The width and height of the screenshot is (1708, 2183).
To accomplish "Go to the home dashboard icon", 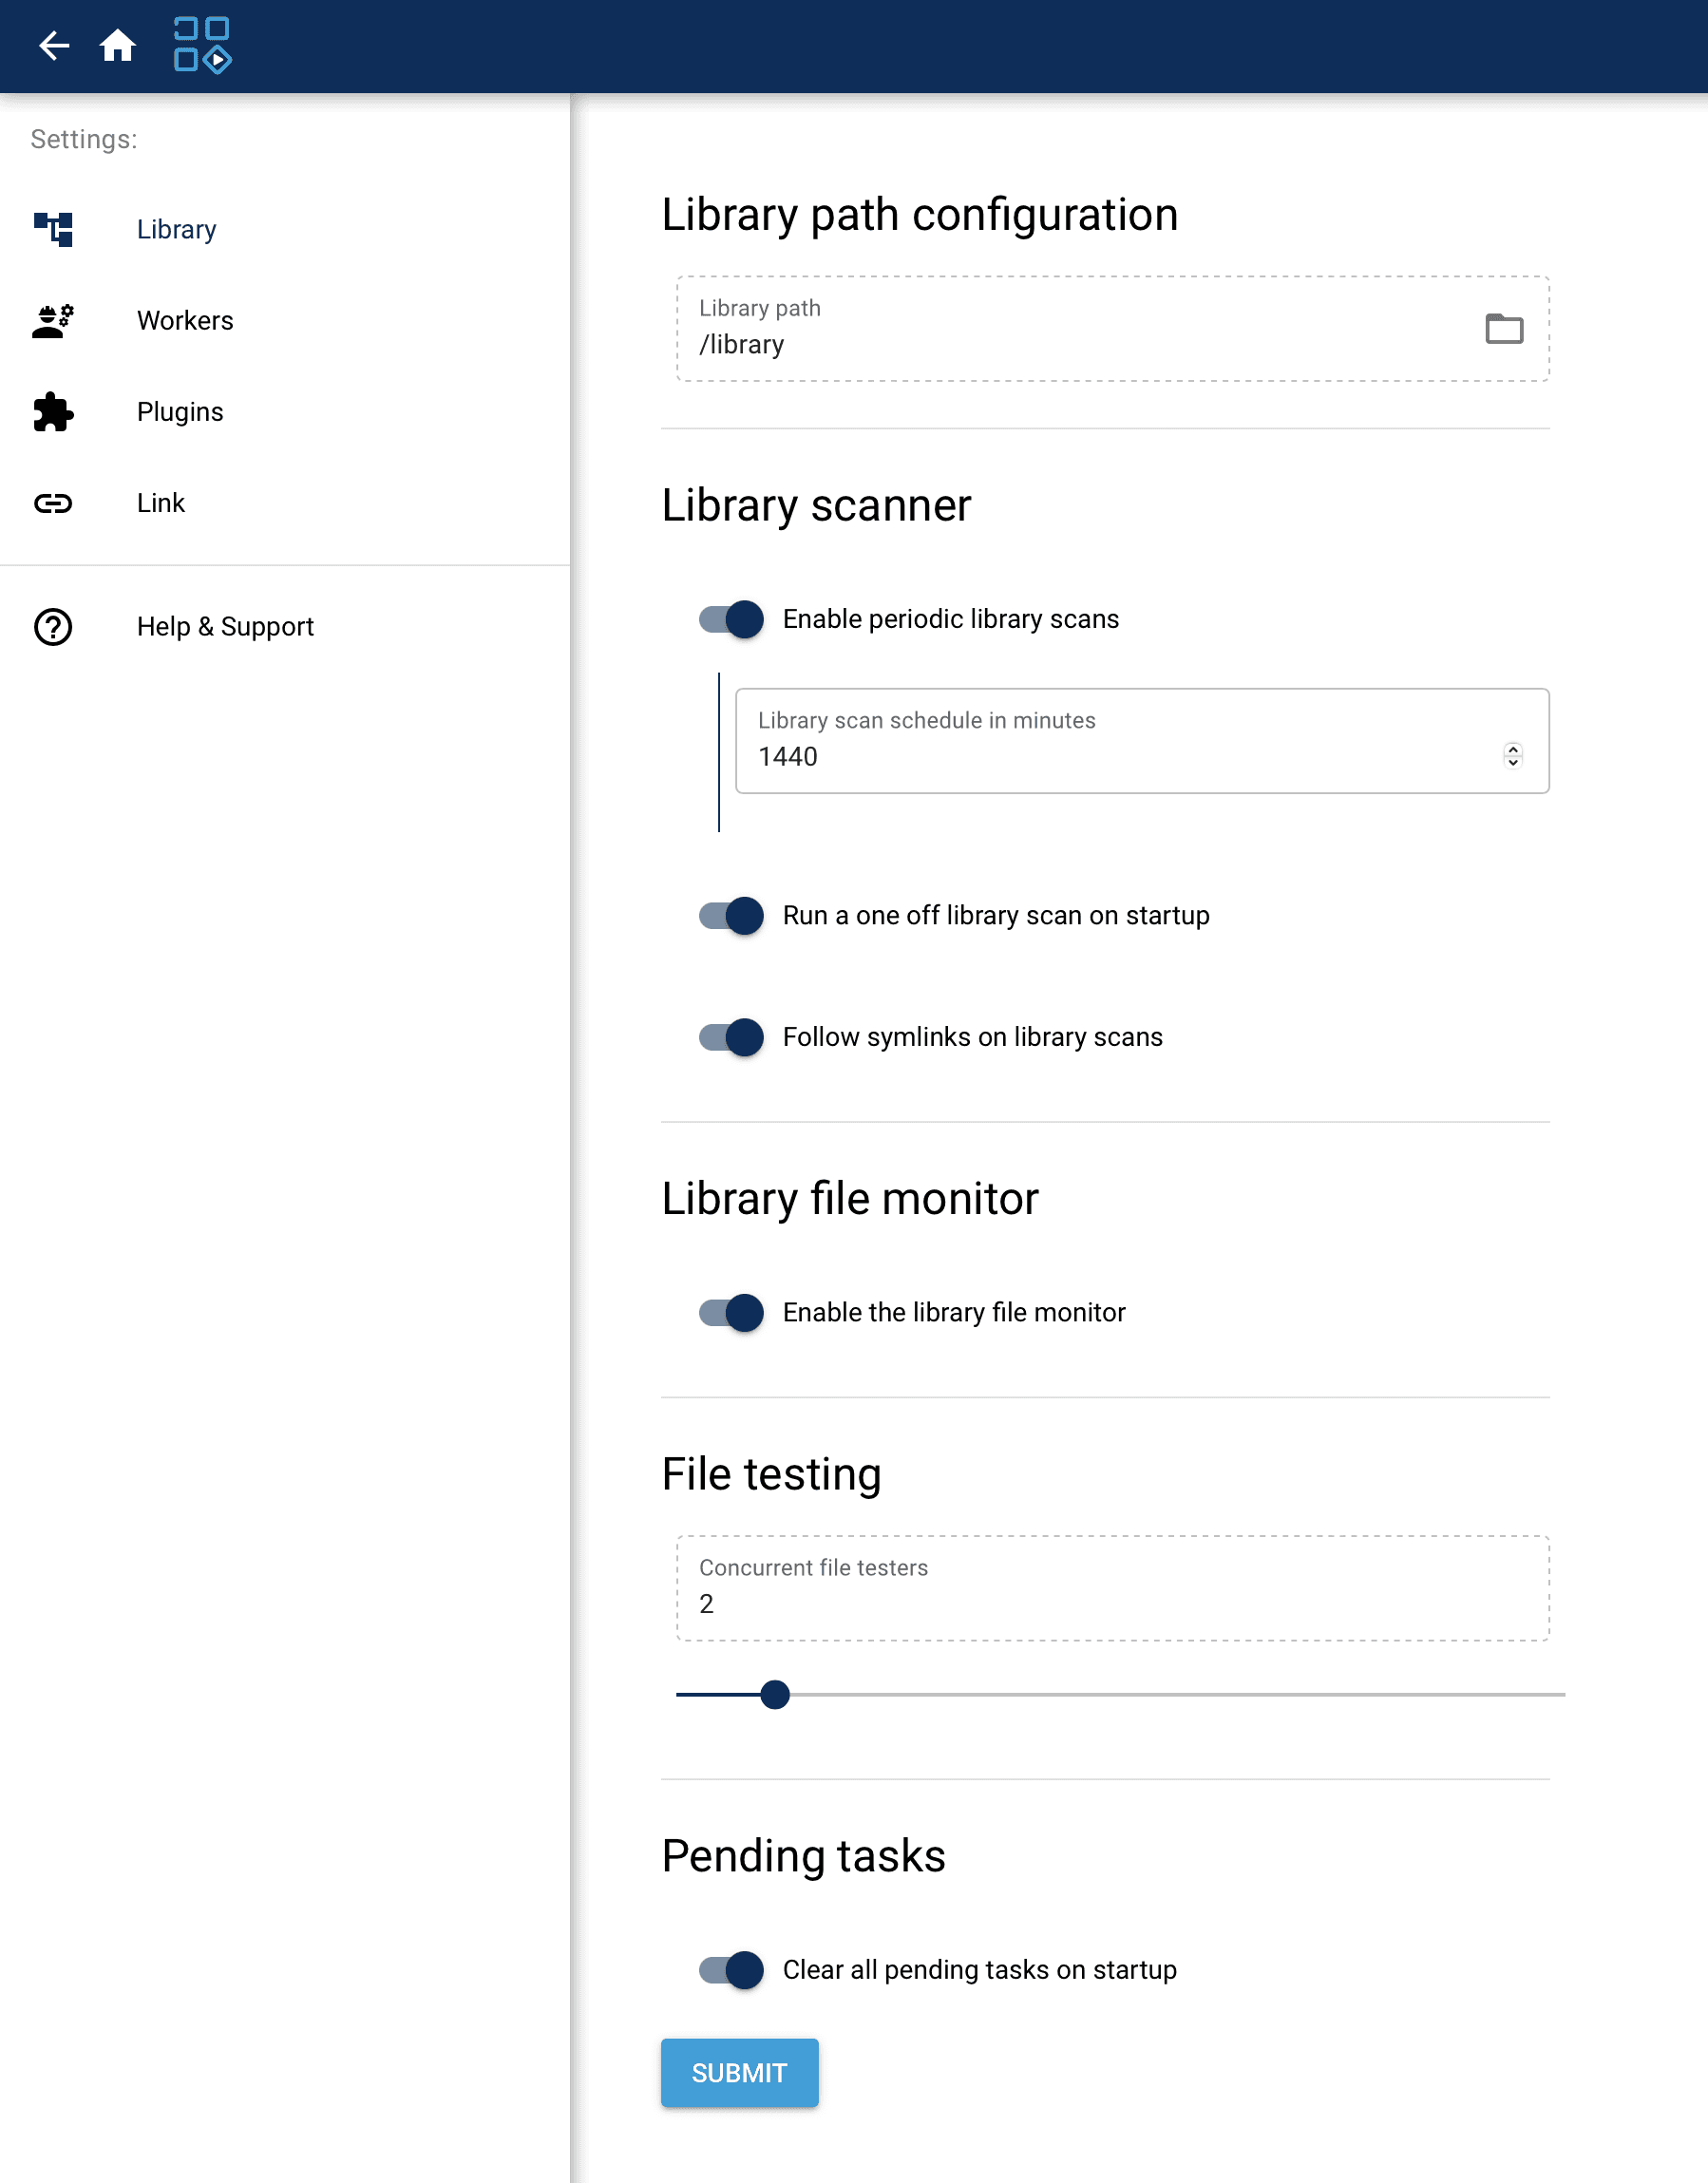I will click(x=118, y=46).
